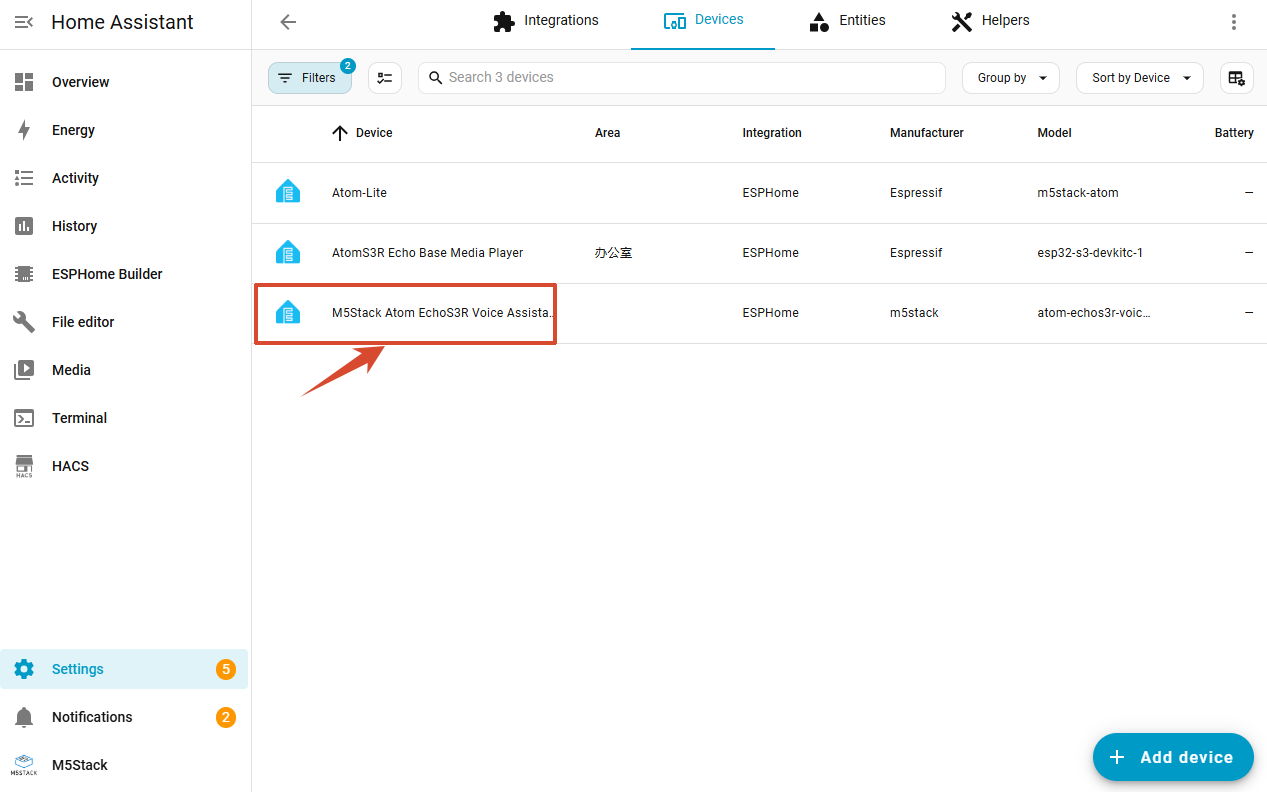
Task: Toggle the Filters panel
Action: coord(309,78)
